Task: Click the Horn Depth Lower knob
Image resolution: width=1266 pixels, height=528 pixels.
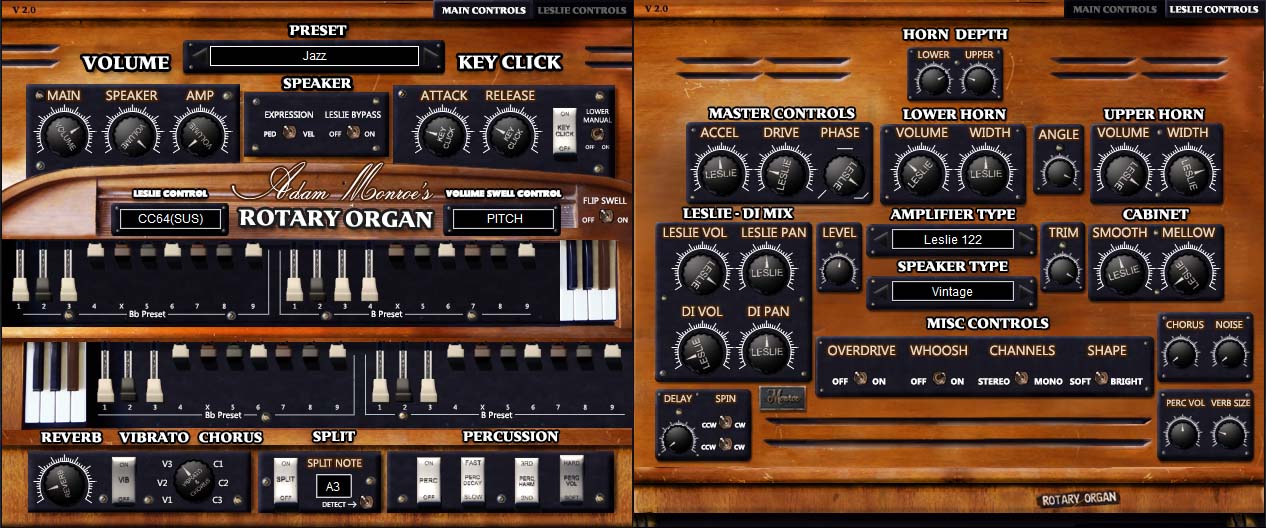Action: [x=934, y=80]
